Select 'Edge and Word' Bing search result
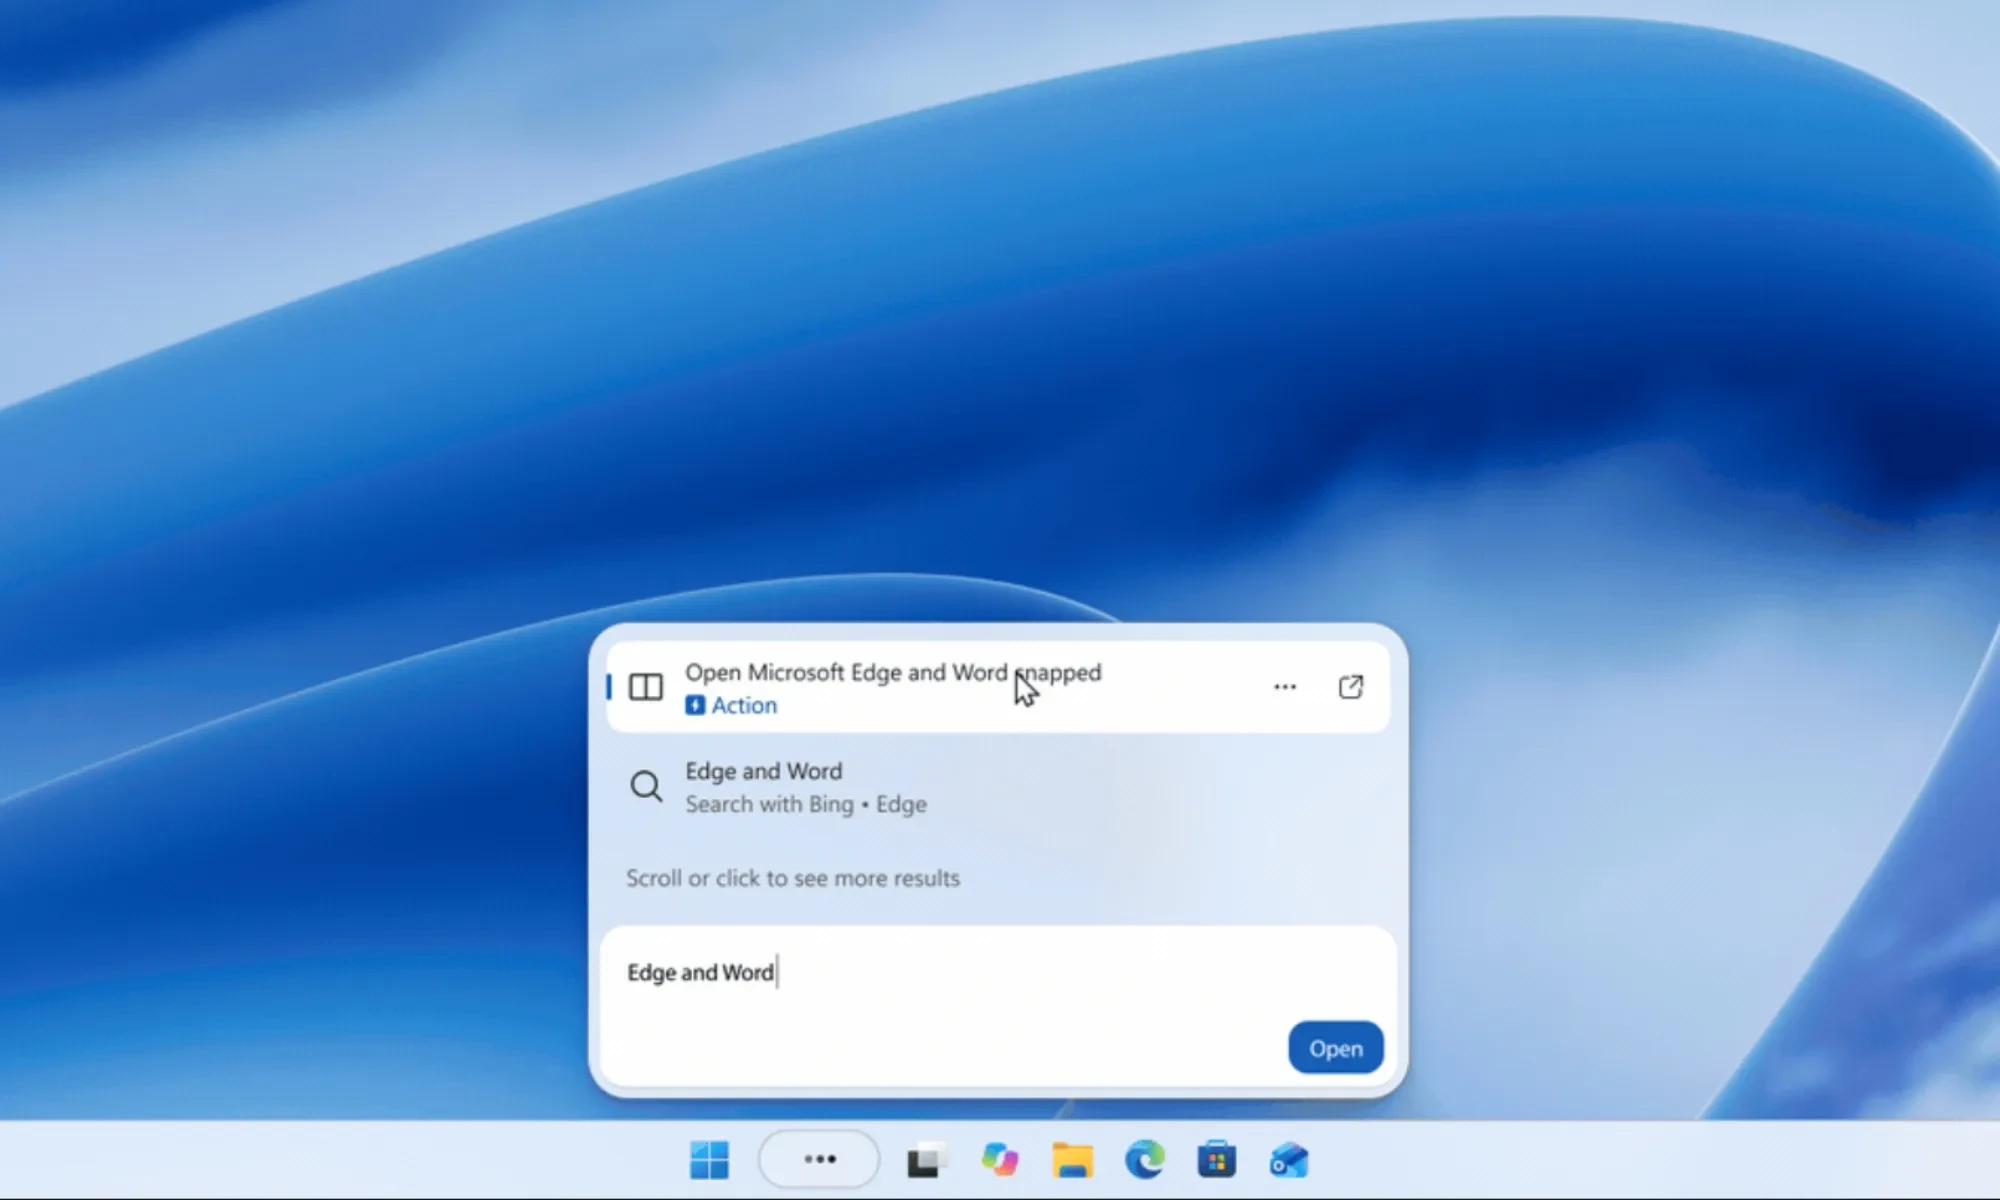The height and width of the screenshot is (1200, 2000). click(998, 787)
